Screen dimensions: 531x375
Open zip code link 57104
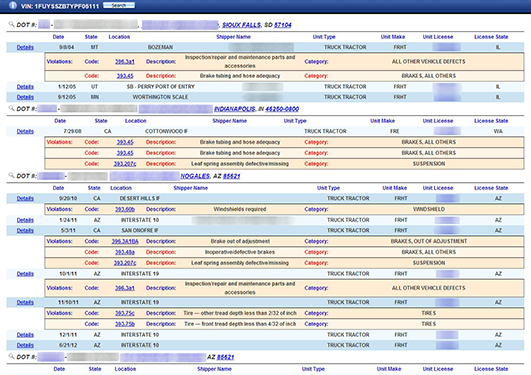click(282, 25)
